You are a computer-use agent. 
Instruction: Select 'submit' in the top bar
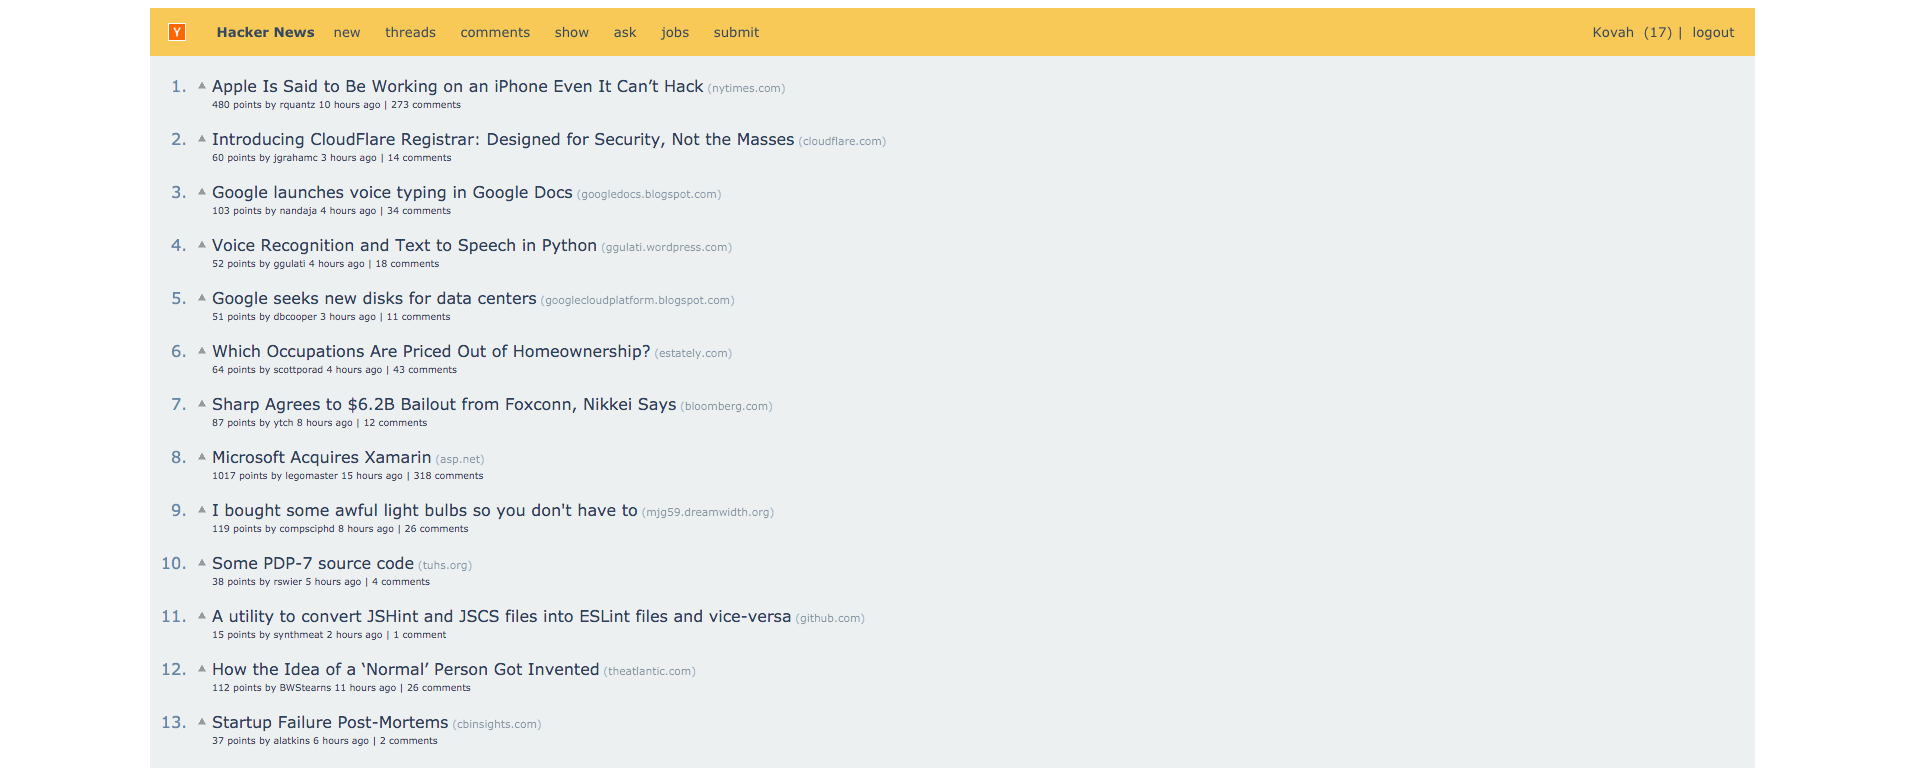click(x=736, y=32)
